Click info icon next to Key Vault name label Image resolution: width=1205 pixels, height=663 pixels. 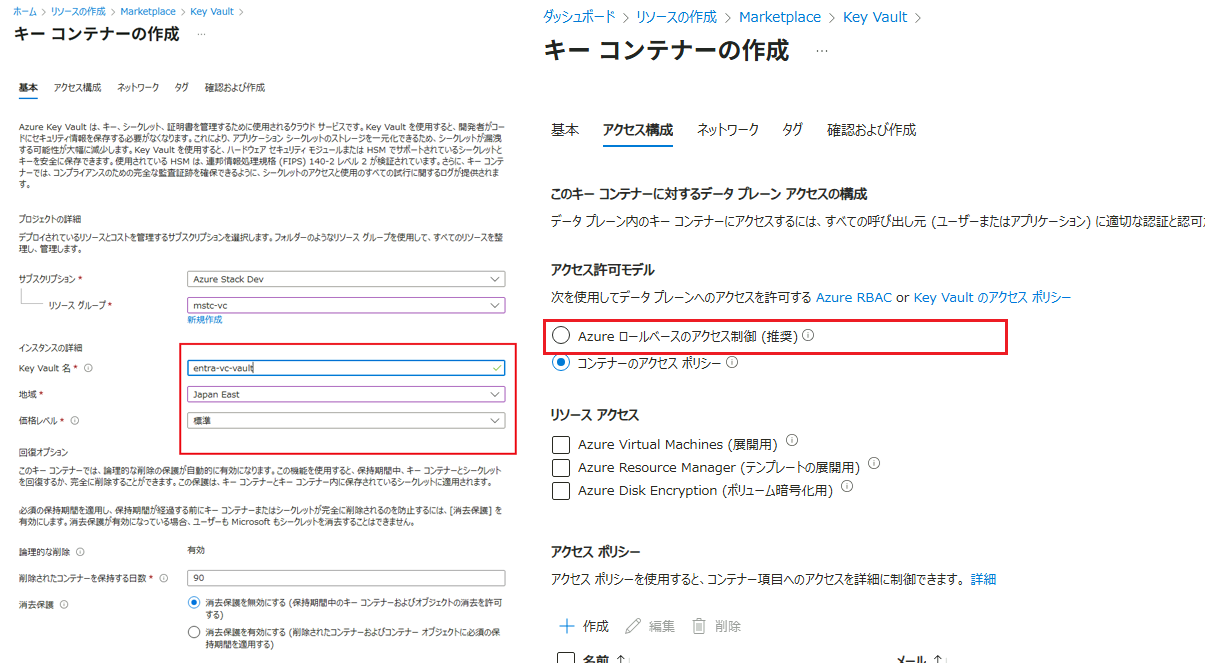point(88,368)
